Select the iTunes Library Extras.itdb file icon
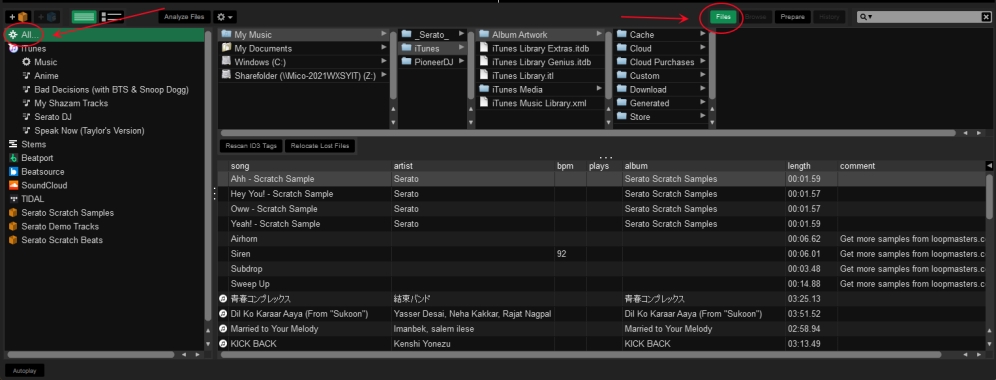996x380 pixels. coord(483,48)
